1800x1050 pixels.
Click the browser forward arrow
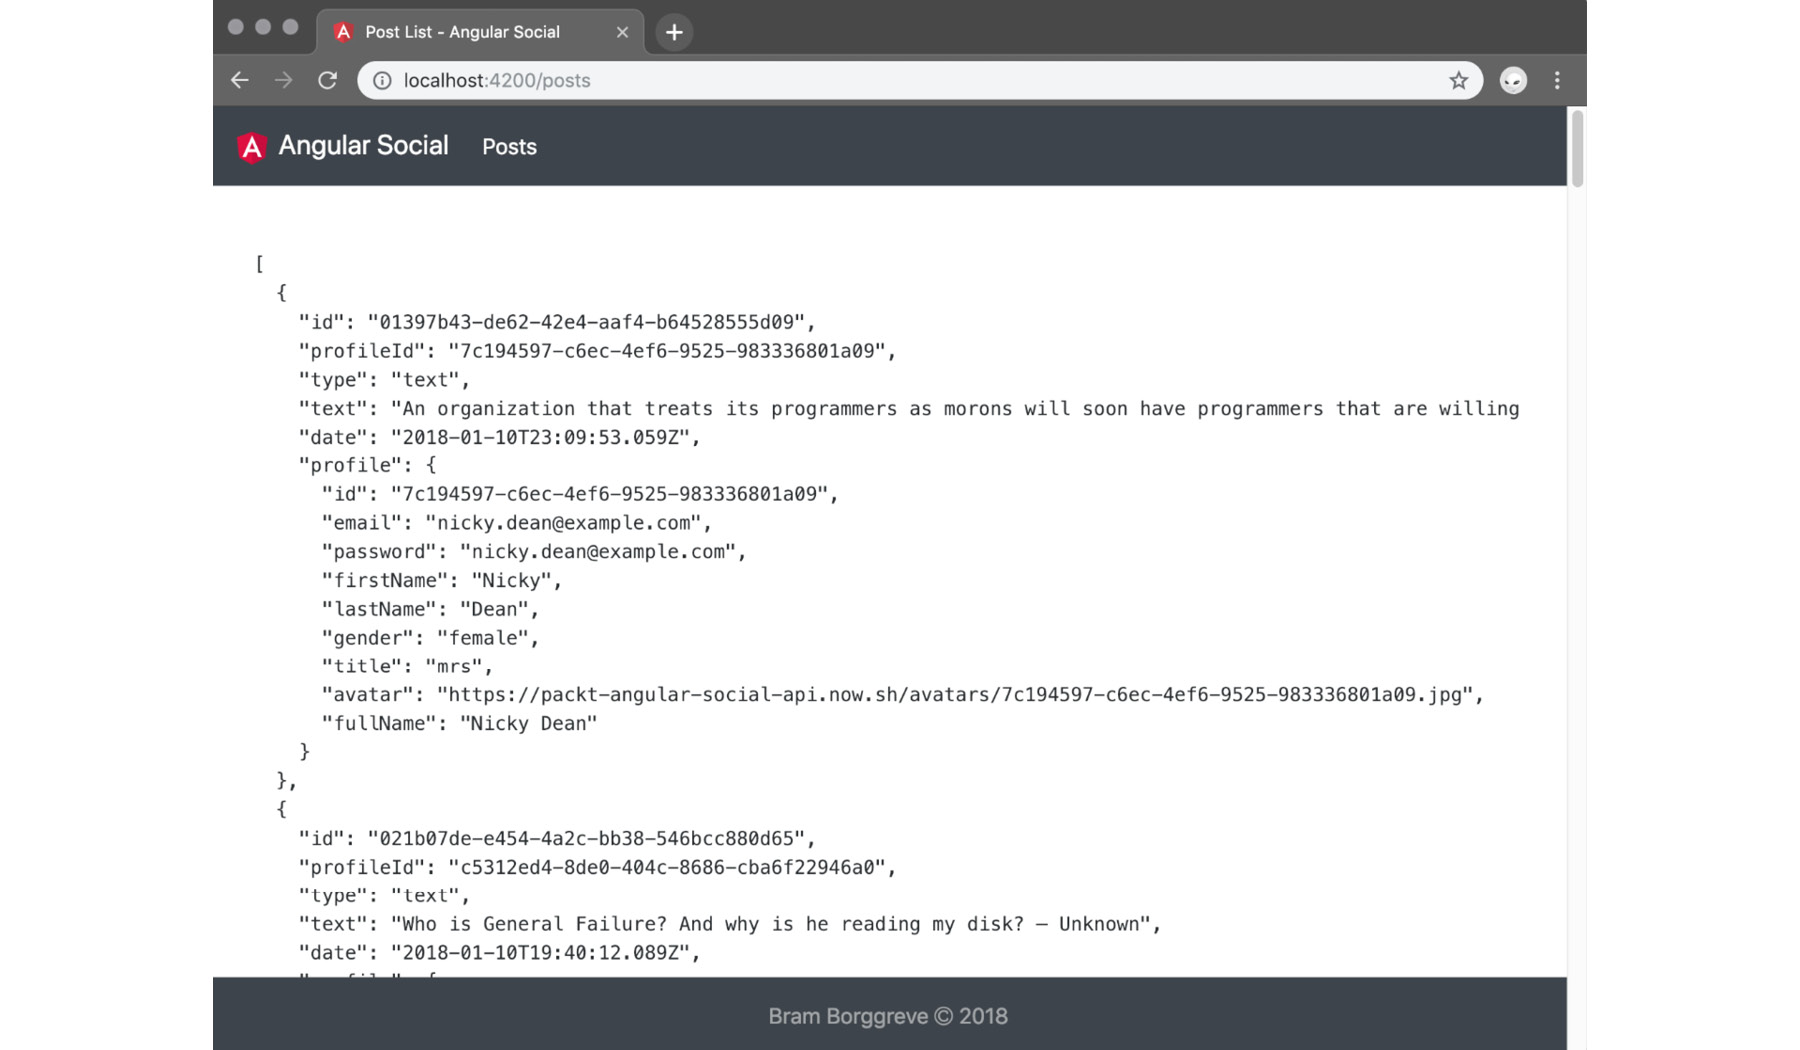click(284, 80)
